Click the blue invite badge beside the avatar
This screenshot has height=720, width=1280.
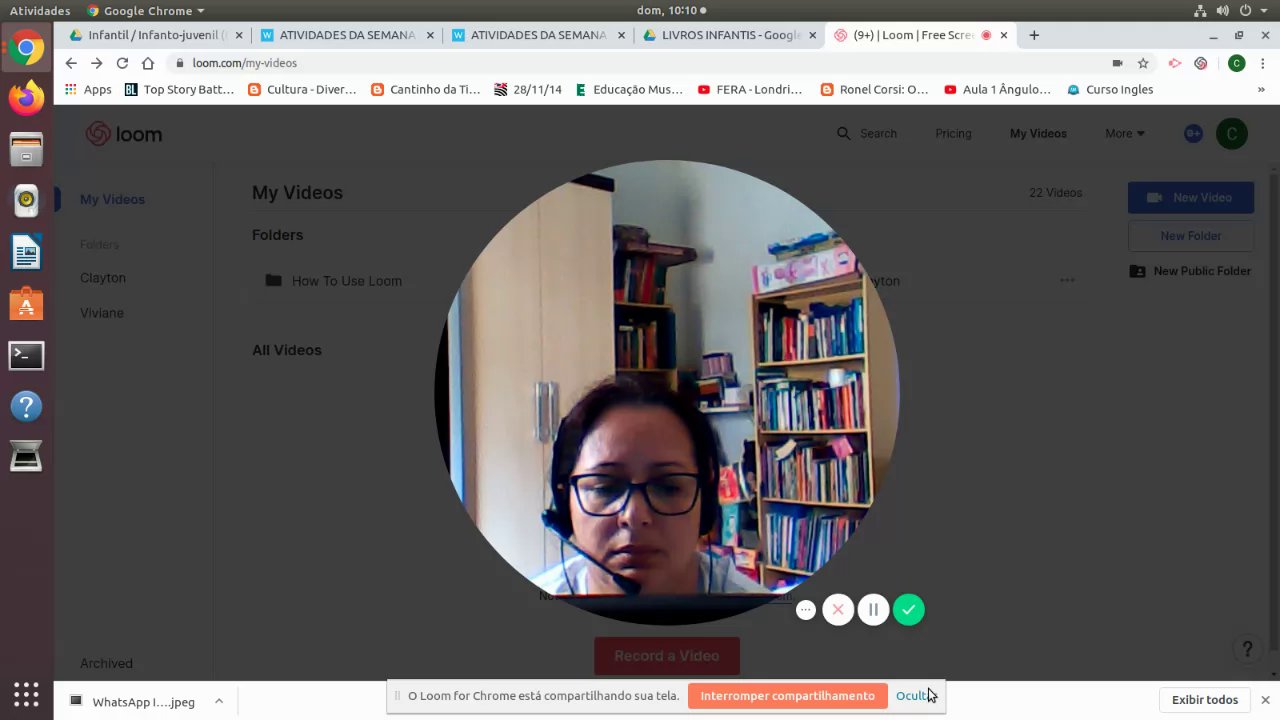coord(1193,133)
